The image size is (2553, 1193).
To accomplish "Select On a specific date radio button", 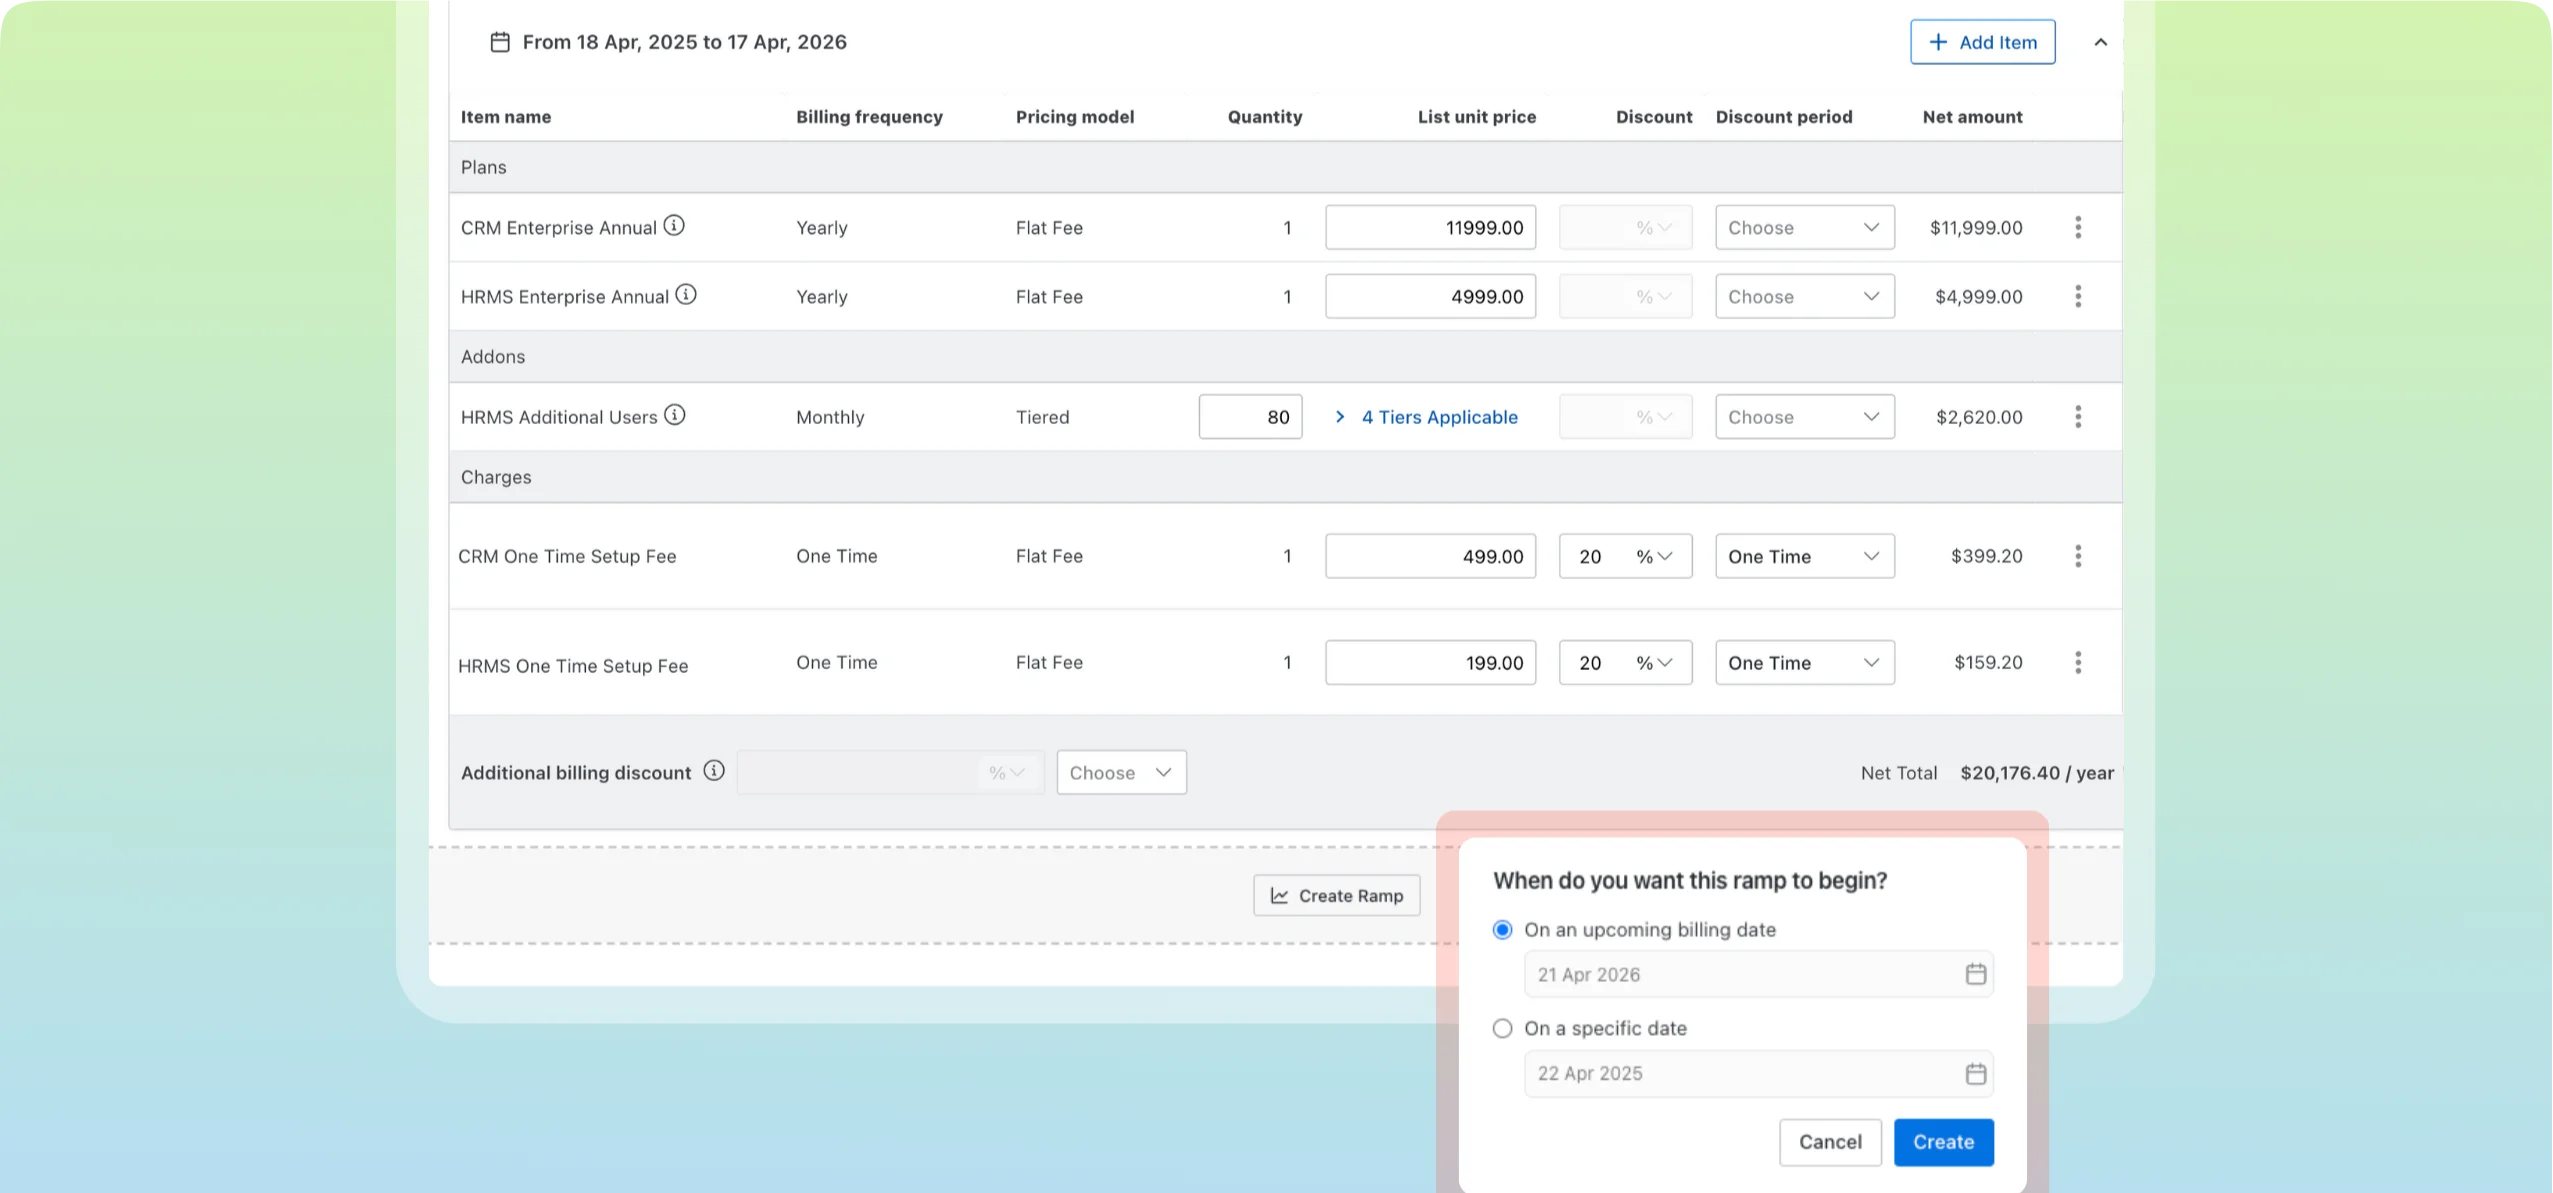I will (x=1502, y=1028).
